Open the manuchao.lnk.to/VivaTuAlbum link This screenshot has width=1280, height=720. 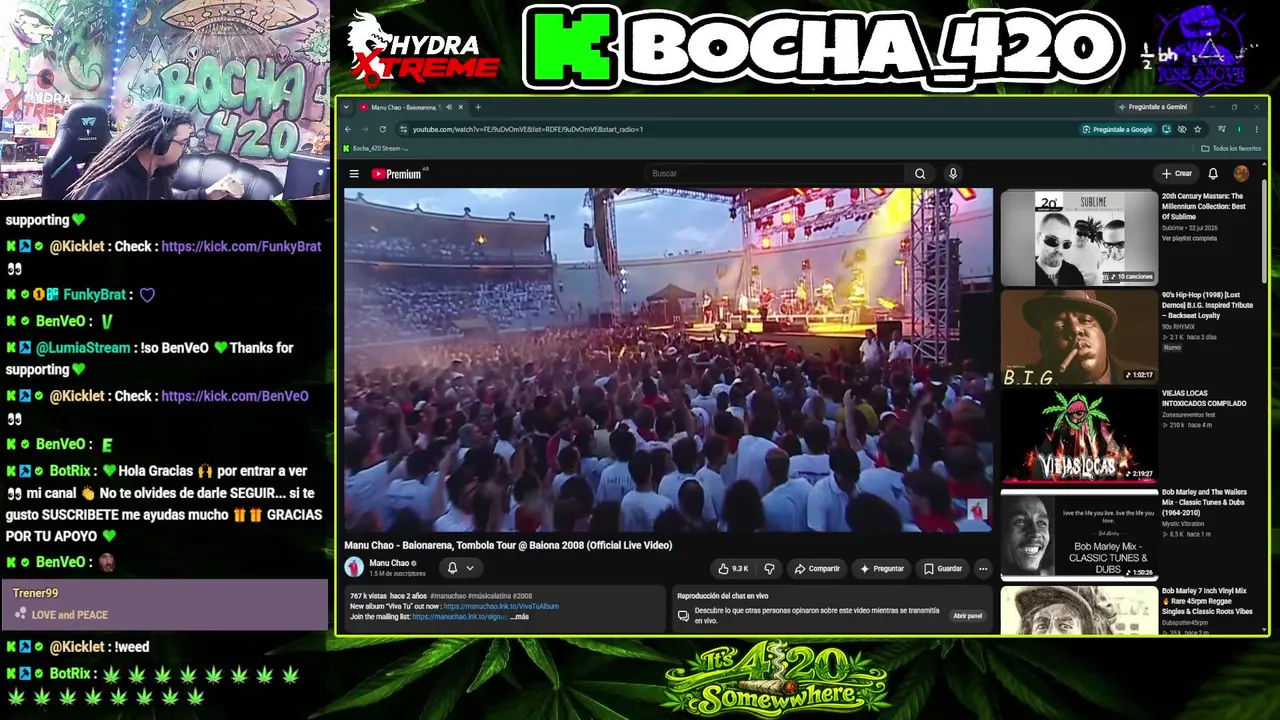[501, 606]
